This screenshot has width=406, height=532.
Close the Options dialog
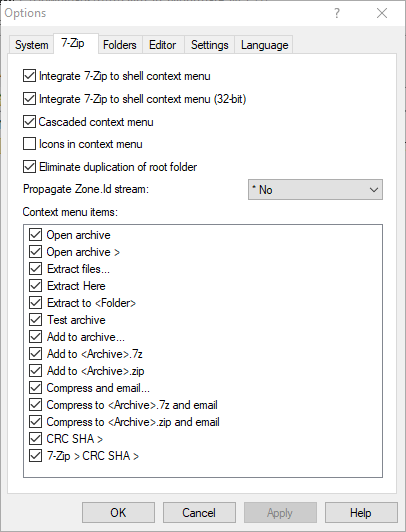(x=382, y=13)
